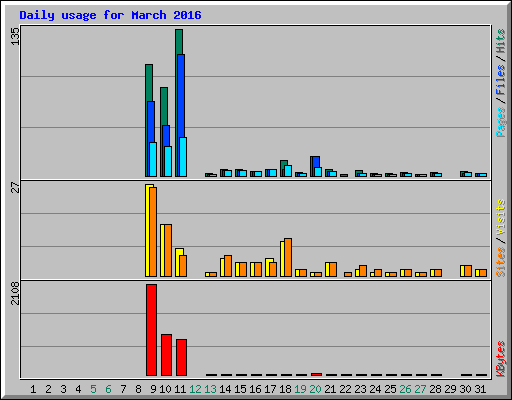The image size is (512, 400).
Task: Click the green x-axis day label 5
Action: click(93, 389)
